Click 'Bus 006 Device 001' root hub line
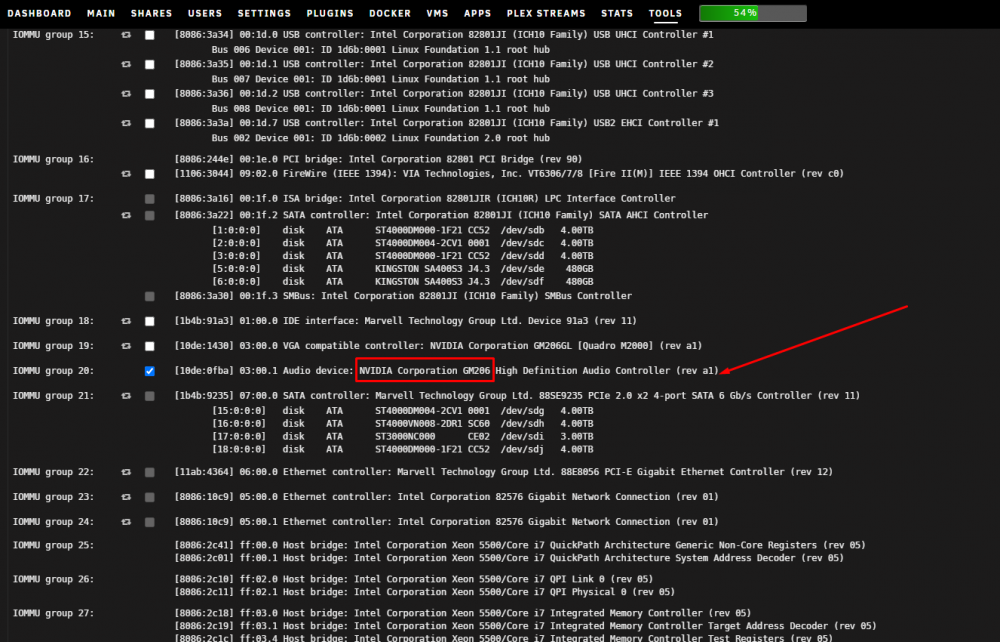 (x=381, y=49)
